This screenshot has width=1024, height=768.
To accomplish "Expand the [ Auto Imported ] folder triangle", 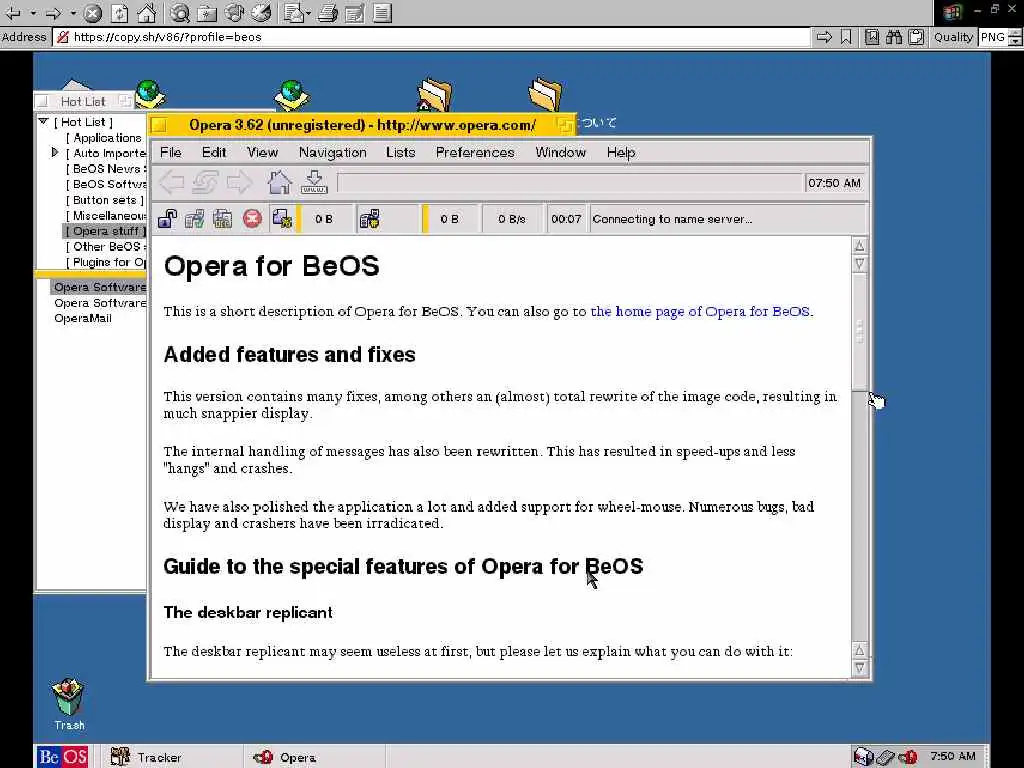I will [55, 152].
